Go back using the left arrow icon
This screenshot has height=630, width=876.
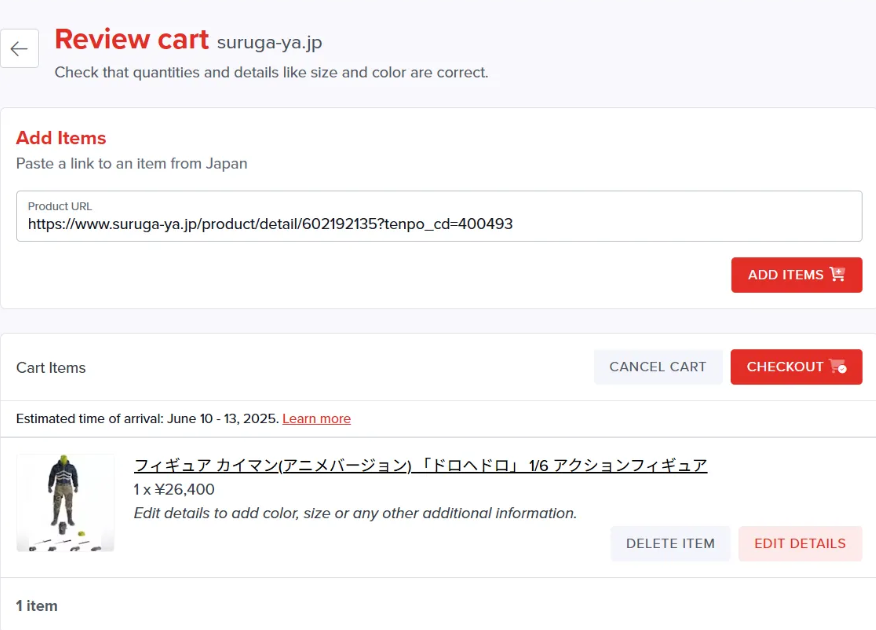coord(19,49)
